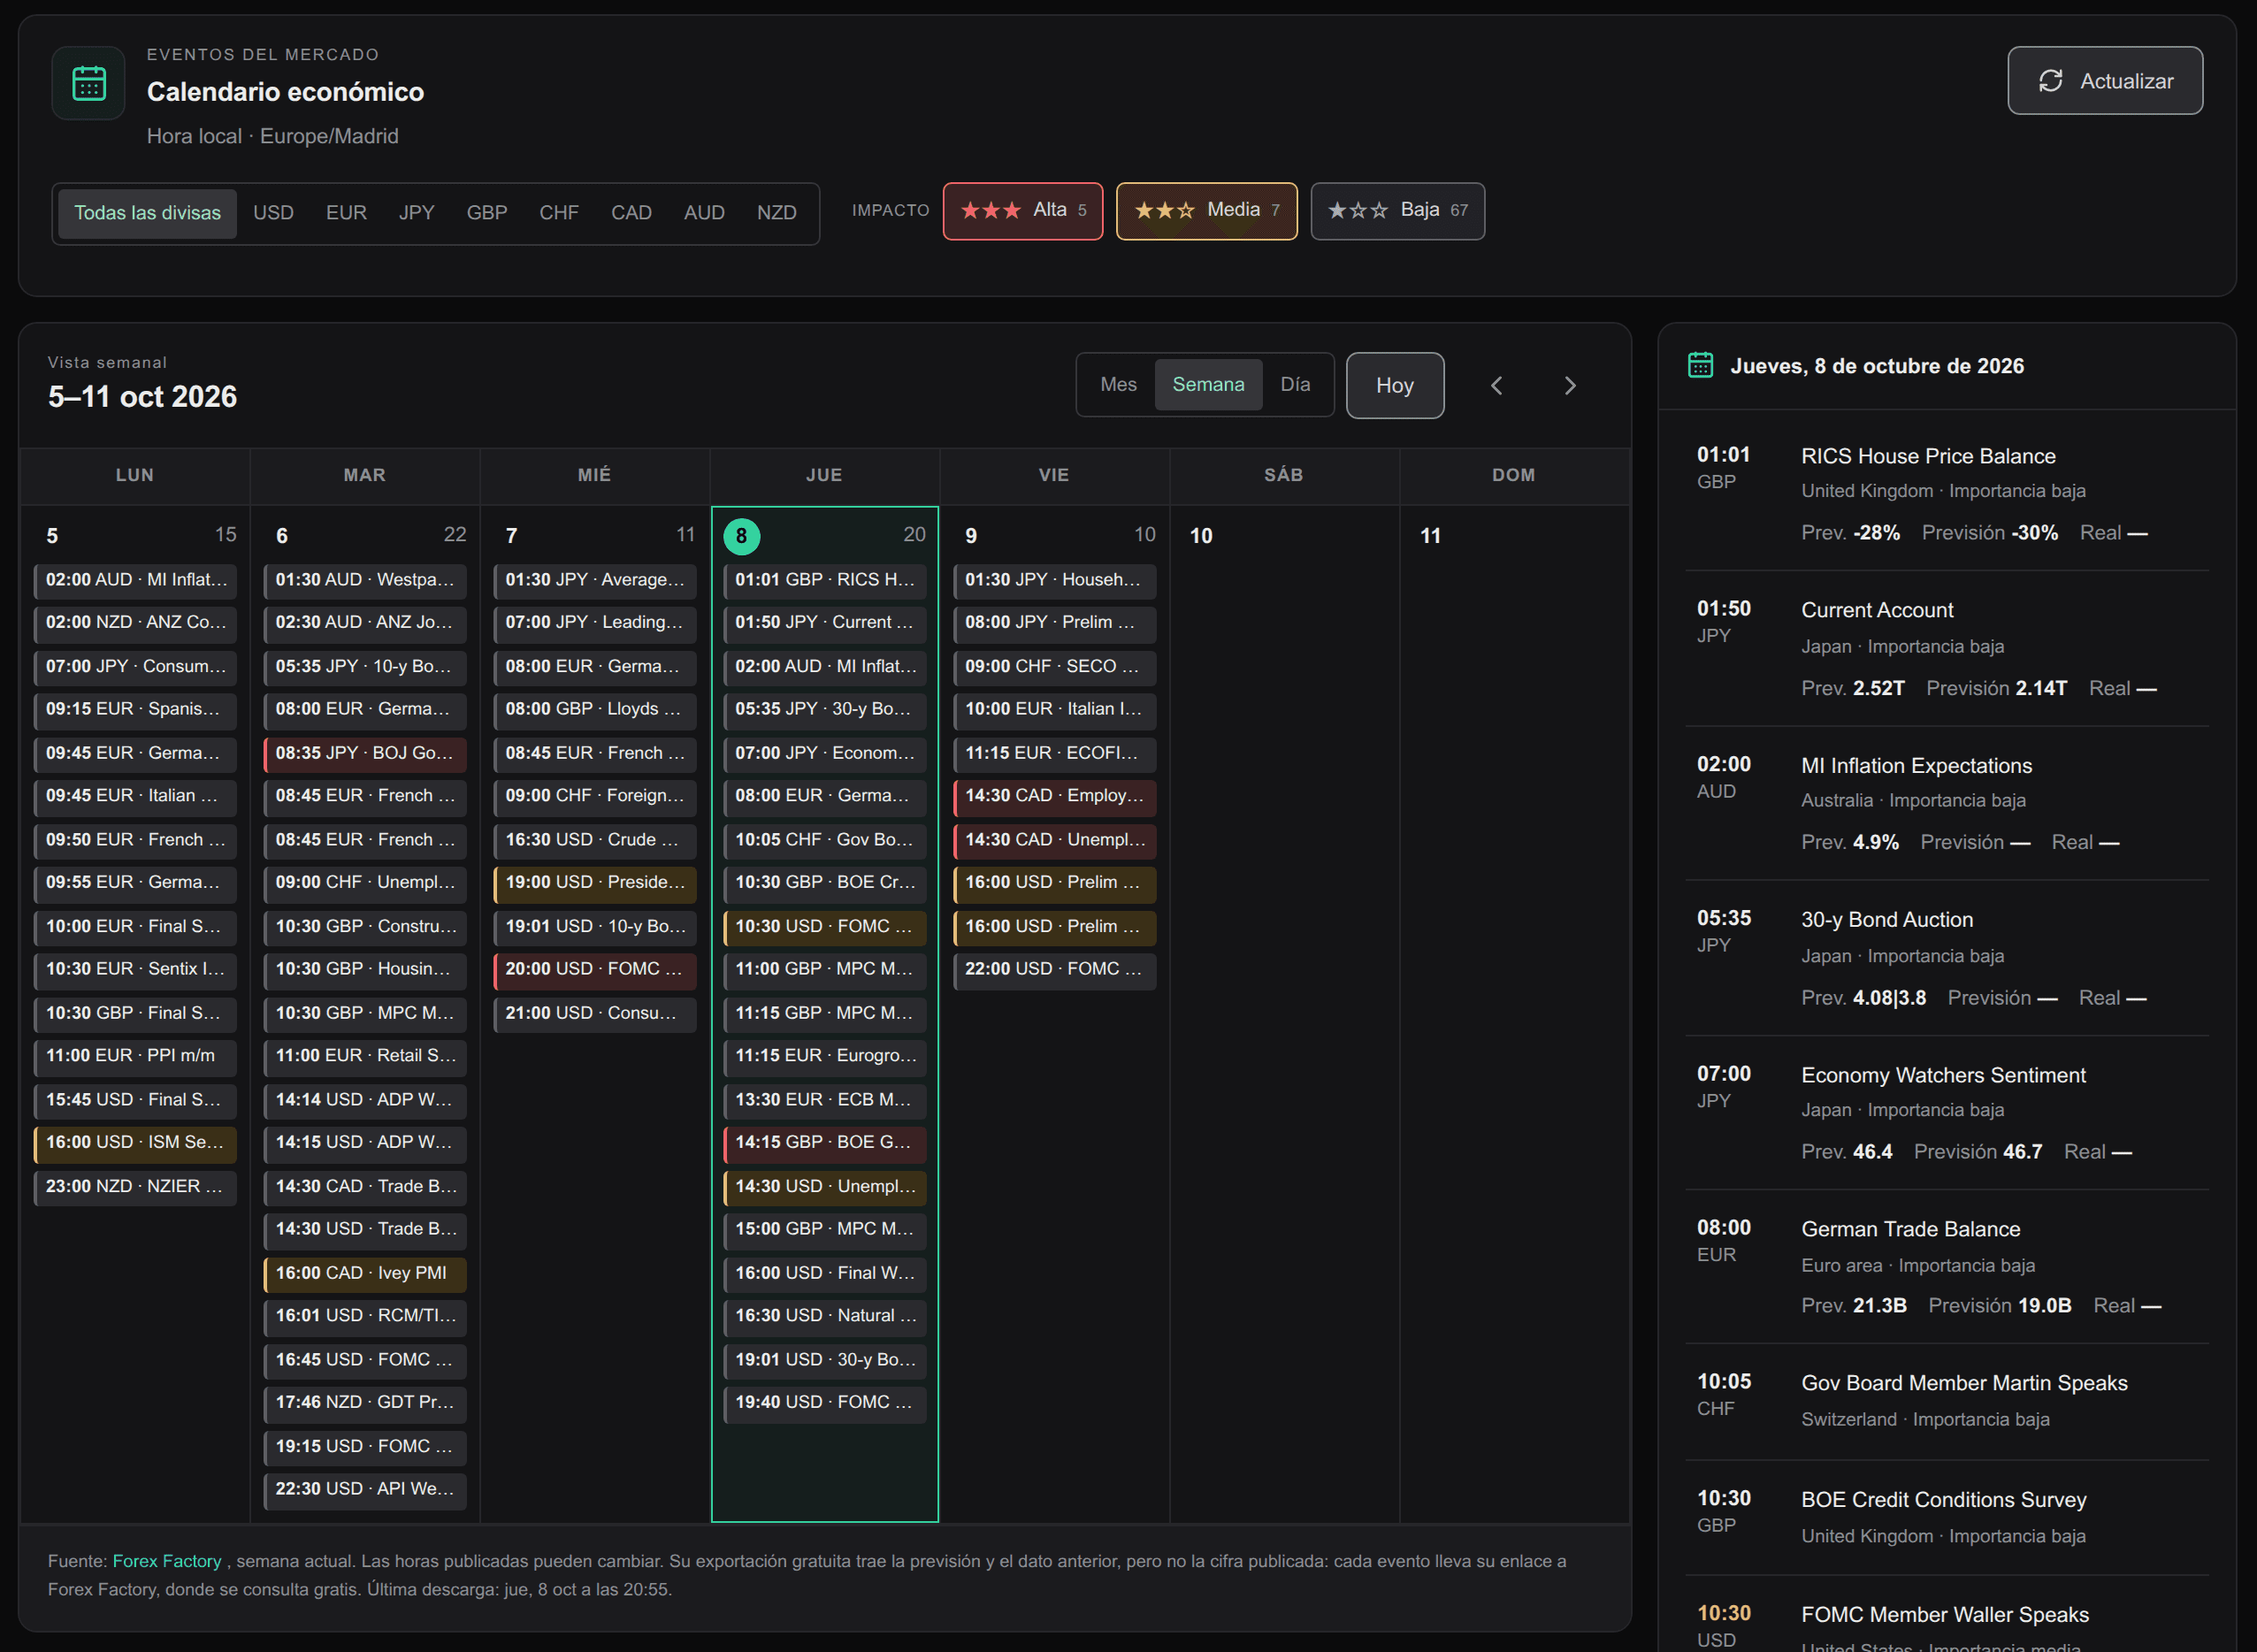Select Saturday day 10

pos(1201,536)
